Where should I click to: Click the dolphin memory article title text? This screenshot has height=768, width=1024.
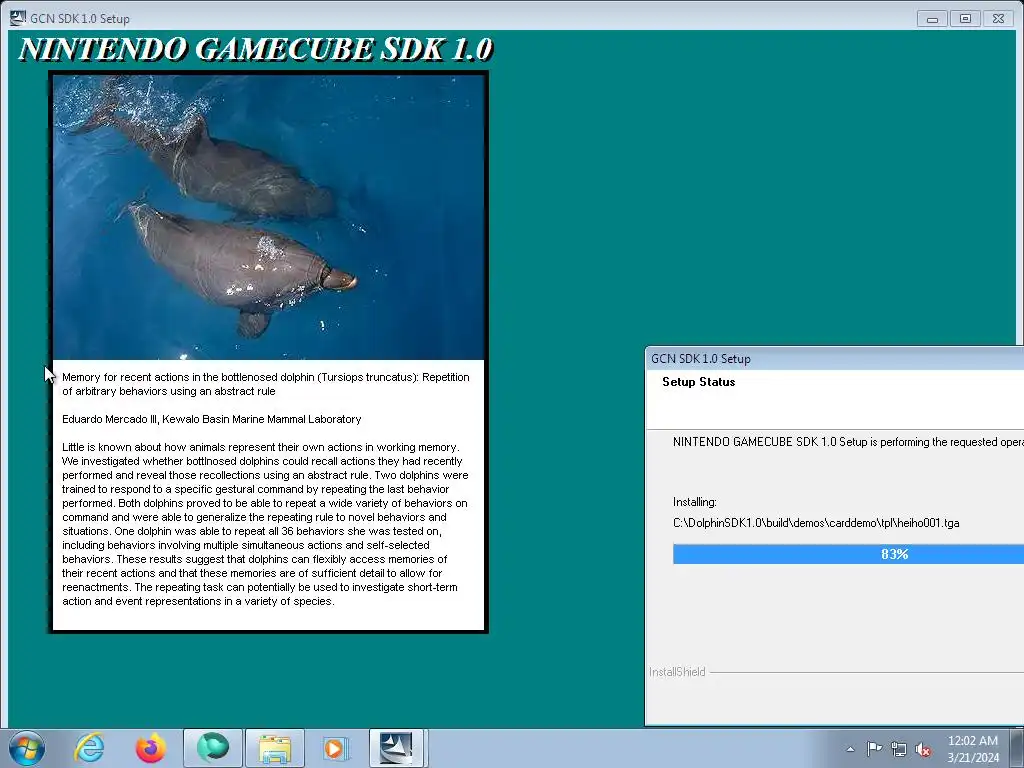[266, 384]
